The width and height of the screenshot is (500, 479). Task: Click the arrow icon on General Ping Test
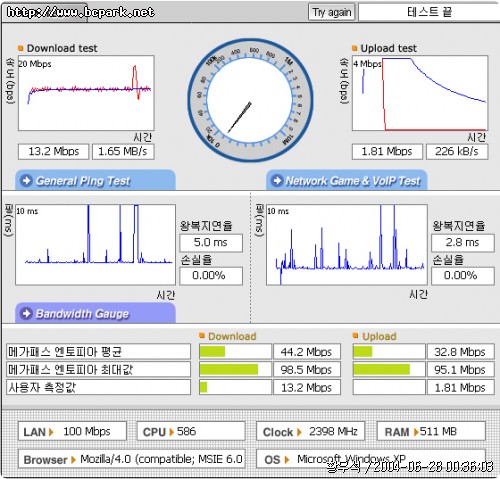[x=26, y=181]
